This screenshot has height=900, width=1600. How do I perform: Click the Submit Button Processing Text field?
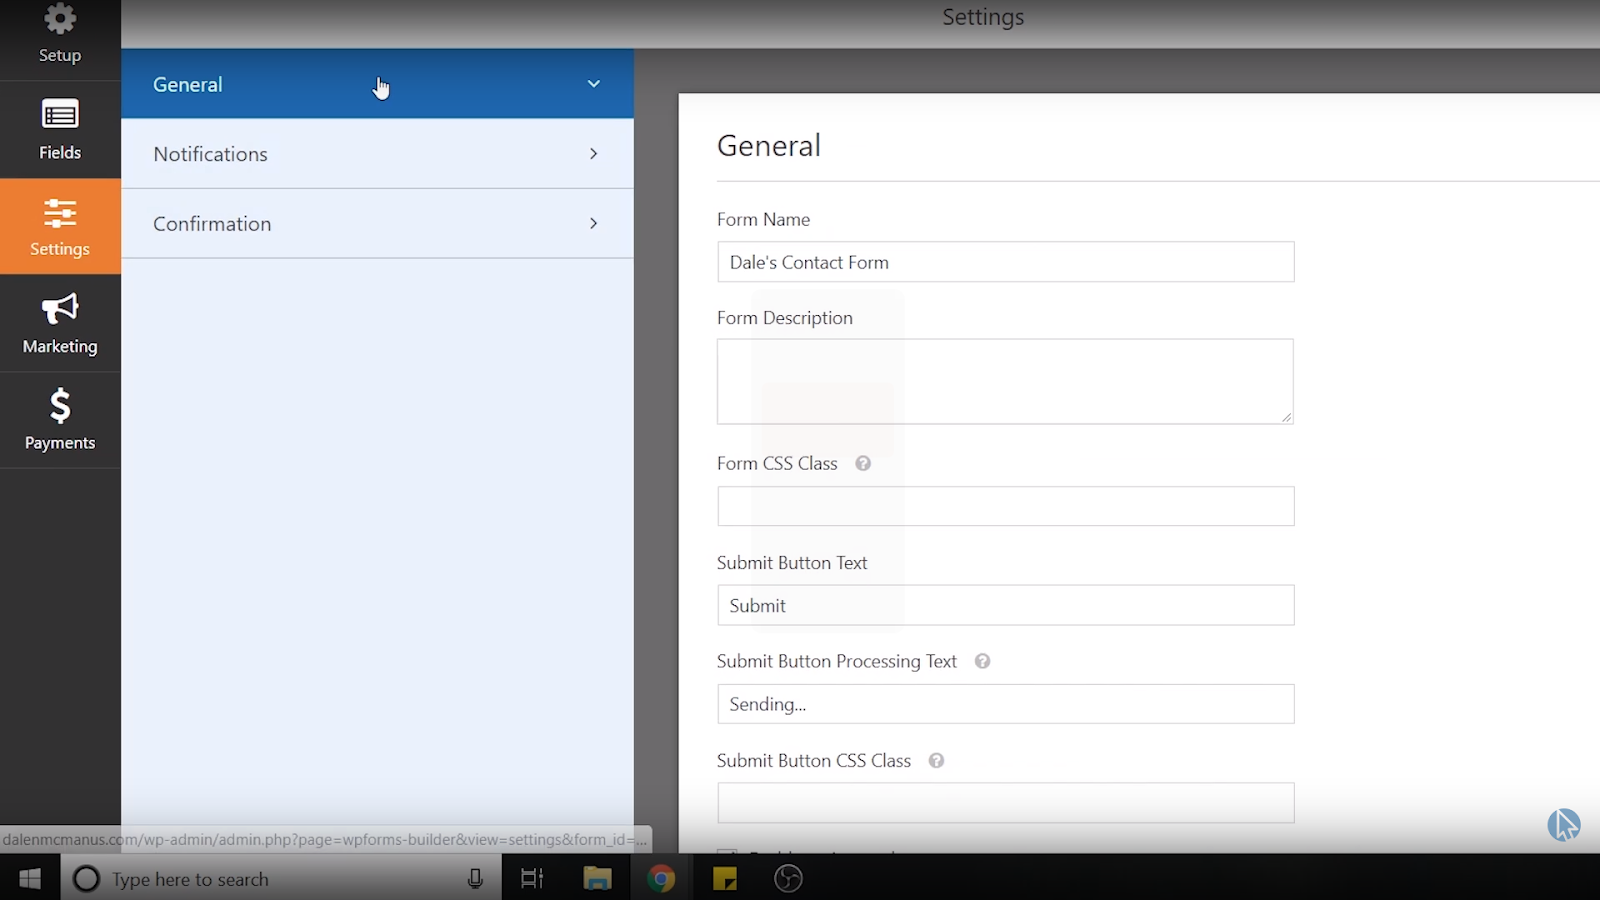(1006, 704)
